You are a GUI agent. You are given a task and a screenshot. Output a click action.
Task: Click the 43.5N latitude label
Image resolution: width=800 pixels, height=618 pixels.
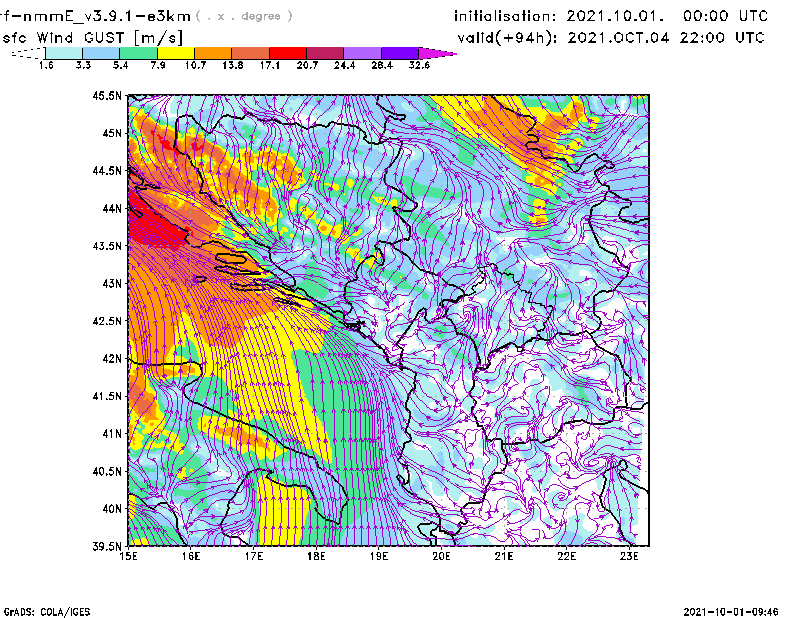[107, 246]
